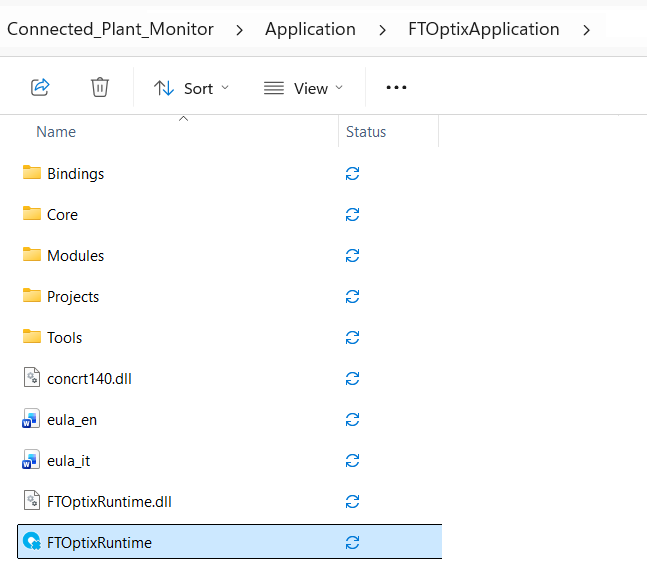Select the Modules folder icon
The image size is (647, 564).
coord(32,255)
